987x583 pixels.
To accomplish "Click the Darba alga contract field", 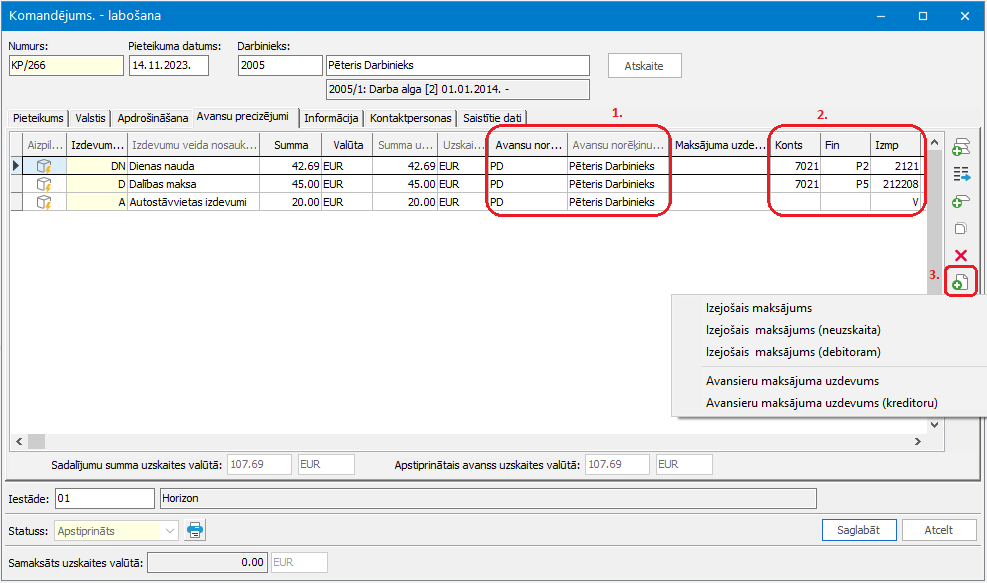I will 458,89.
